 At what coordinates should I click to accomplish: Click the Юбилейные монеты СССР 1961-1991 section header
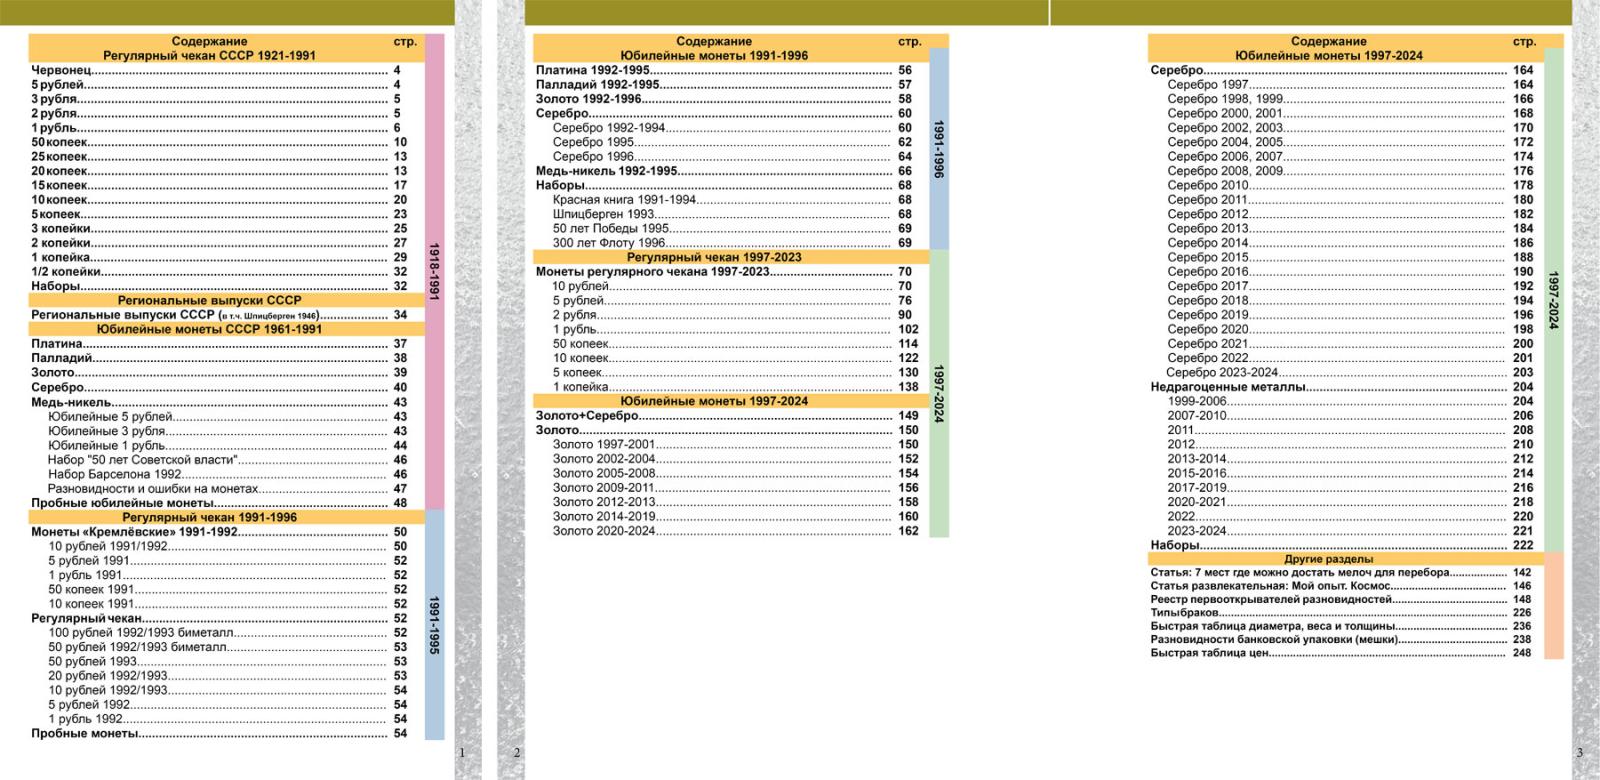point(209,329)
